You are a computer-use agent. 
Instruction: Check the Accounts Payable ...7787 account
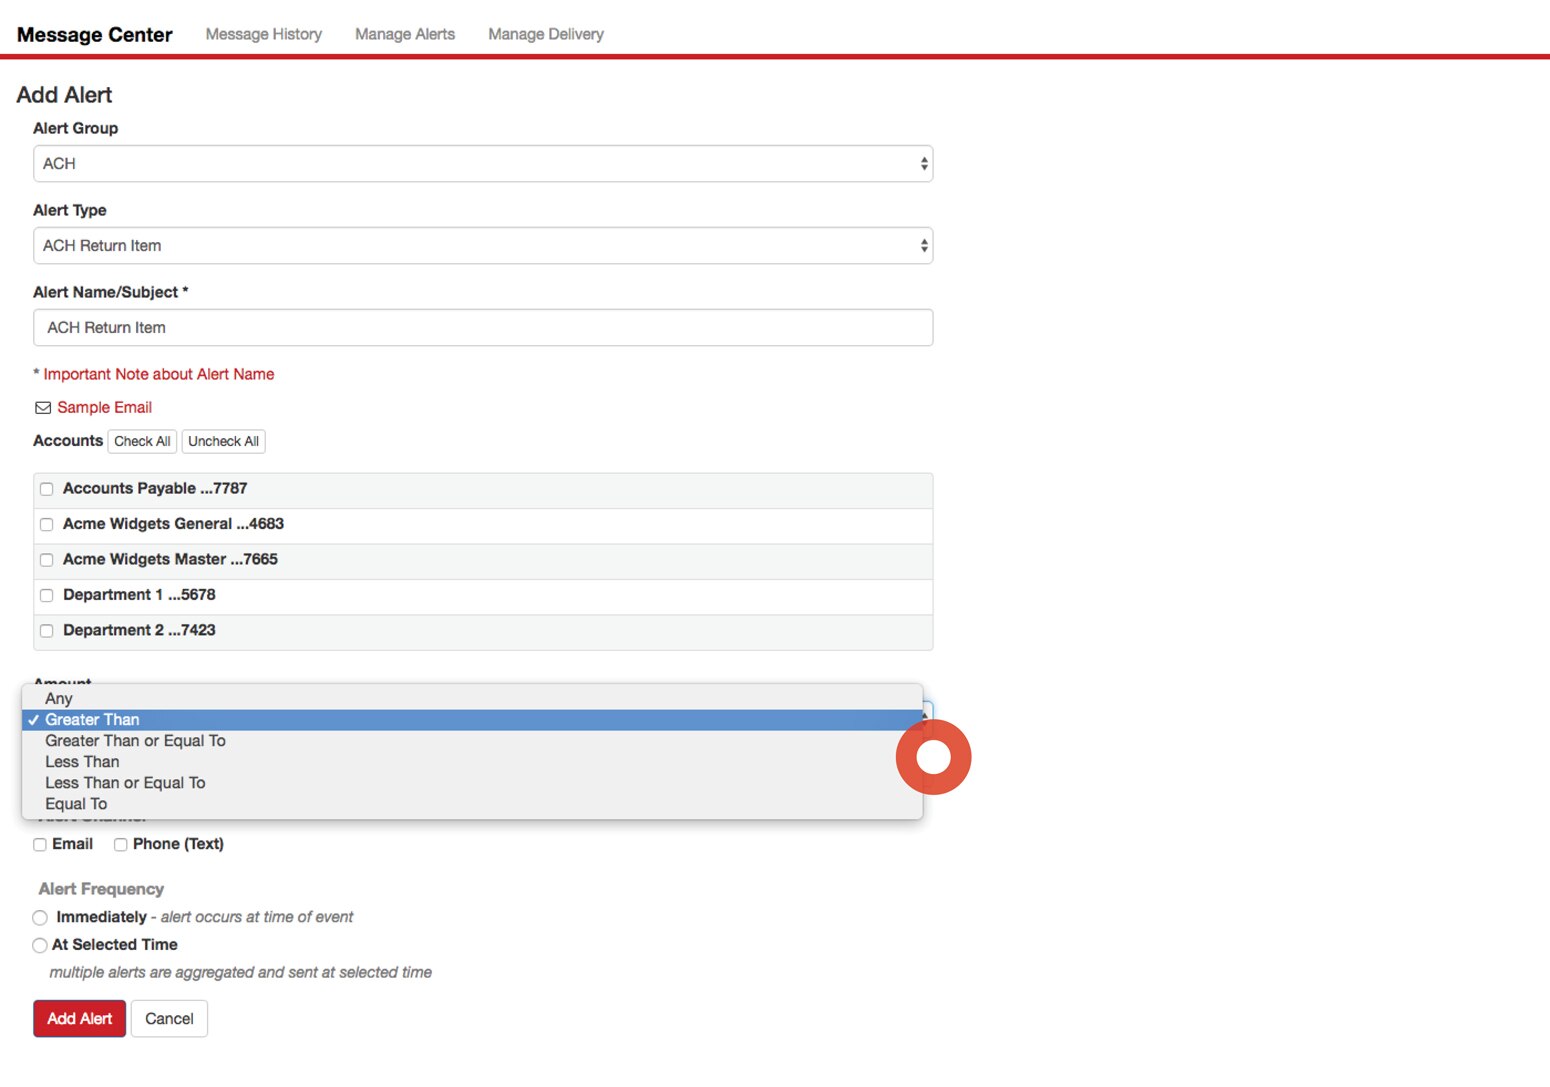[46, 489]
